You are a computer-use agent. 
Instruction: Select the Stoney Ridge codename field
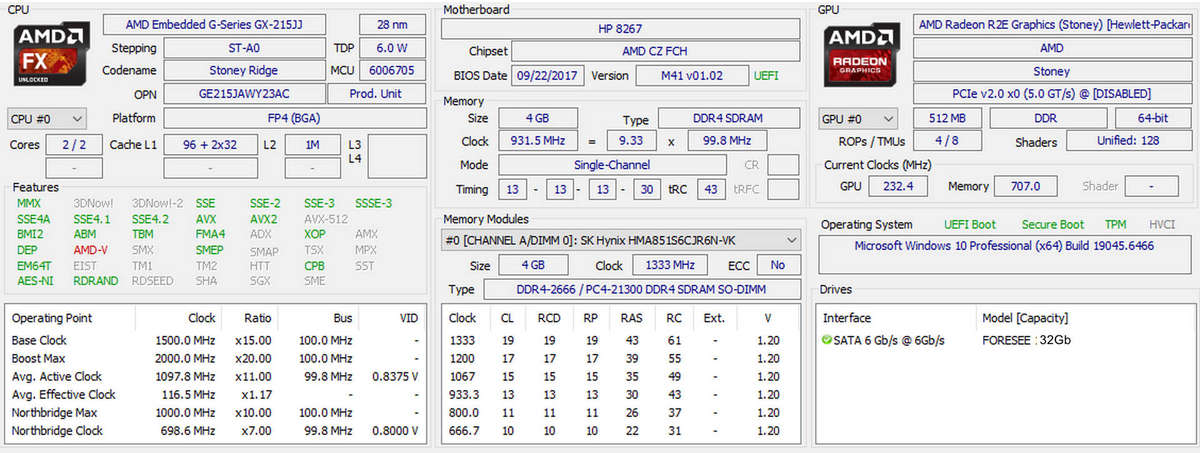click(244, 71)
